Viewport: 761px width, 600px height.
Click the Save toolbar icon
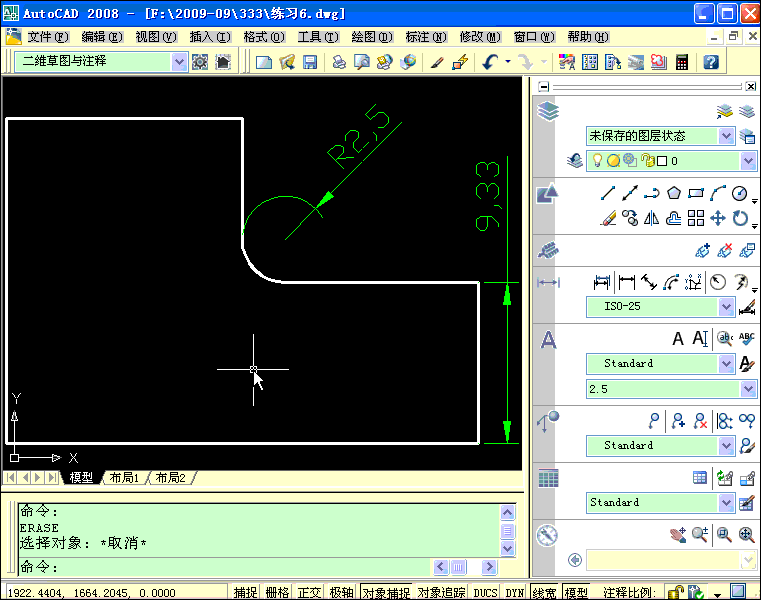(310, 62)
